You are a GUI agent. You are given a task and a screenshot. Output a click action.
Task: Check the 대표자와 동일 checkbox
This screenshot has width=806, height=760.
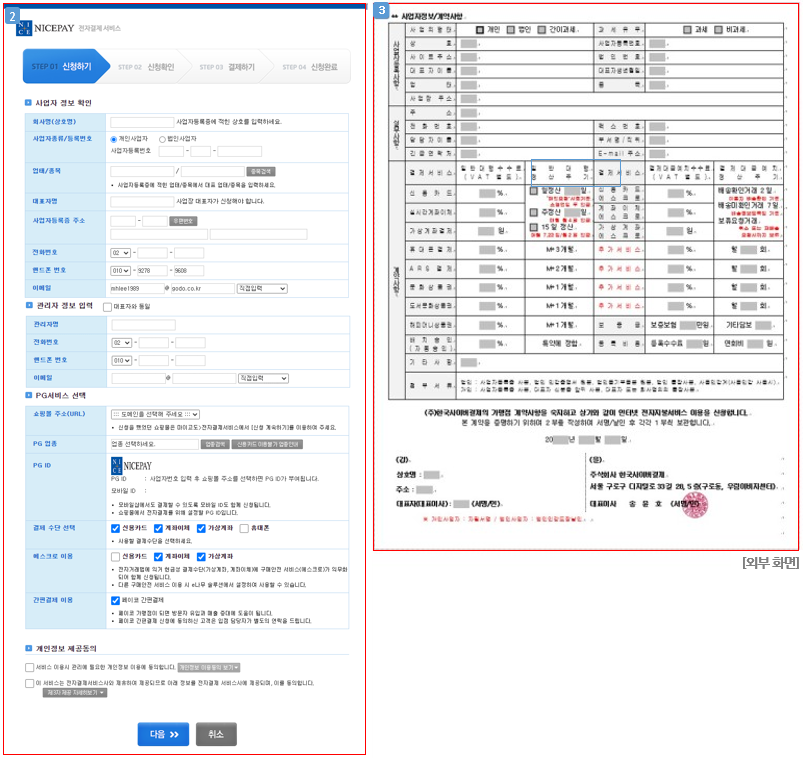coord(107,307)
